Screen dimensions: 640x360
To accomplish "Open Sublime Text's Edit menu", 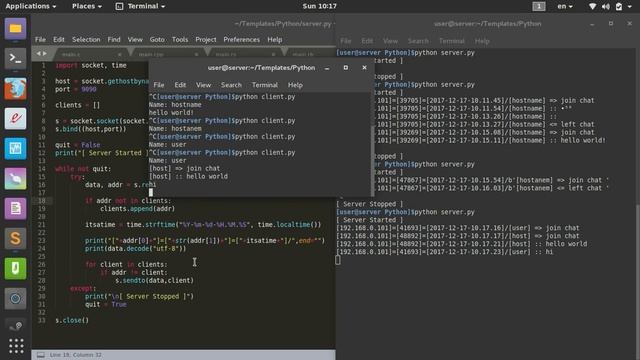I will [x=59, y=40].
